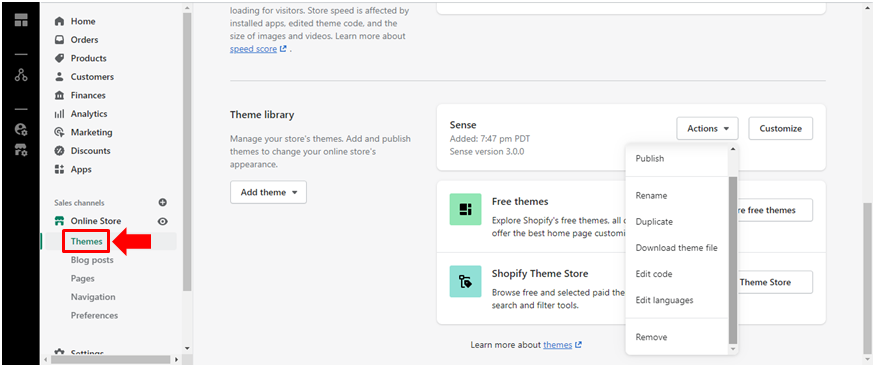The height and width of the screenshot is (366, 874).
Task: View online store using eye icon
Action: (163, 221)
